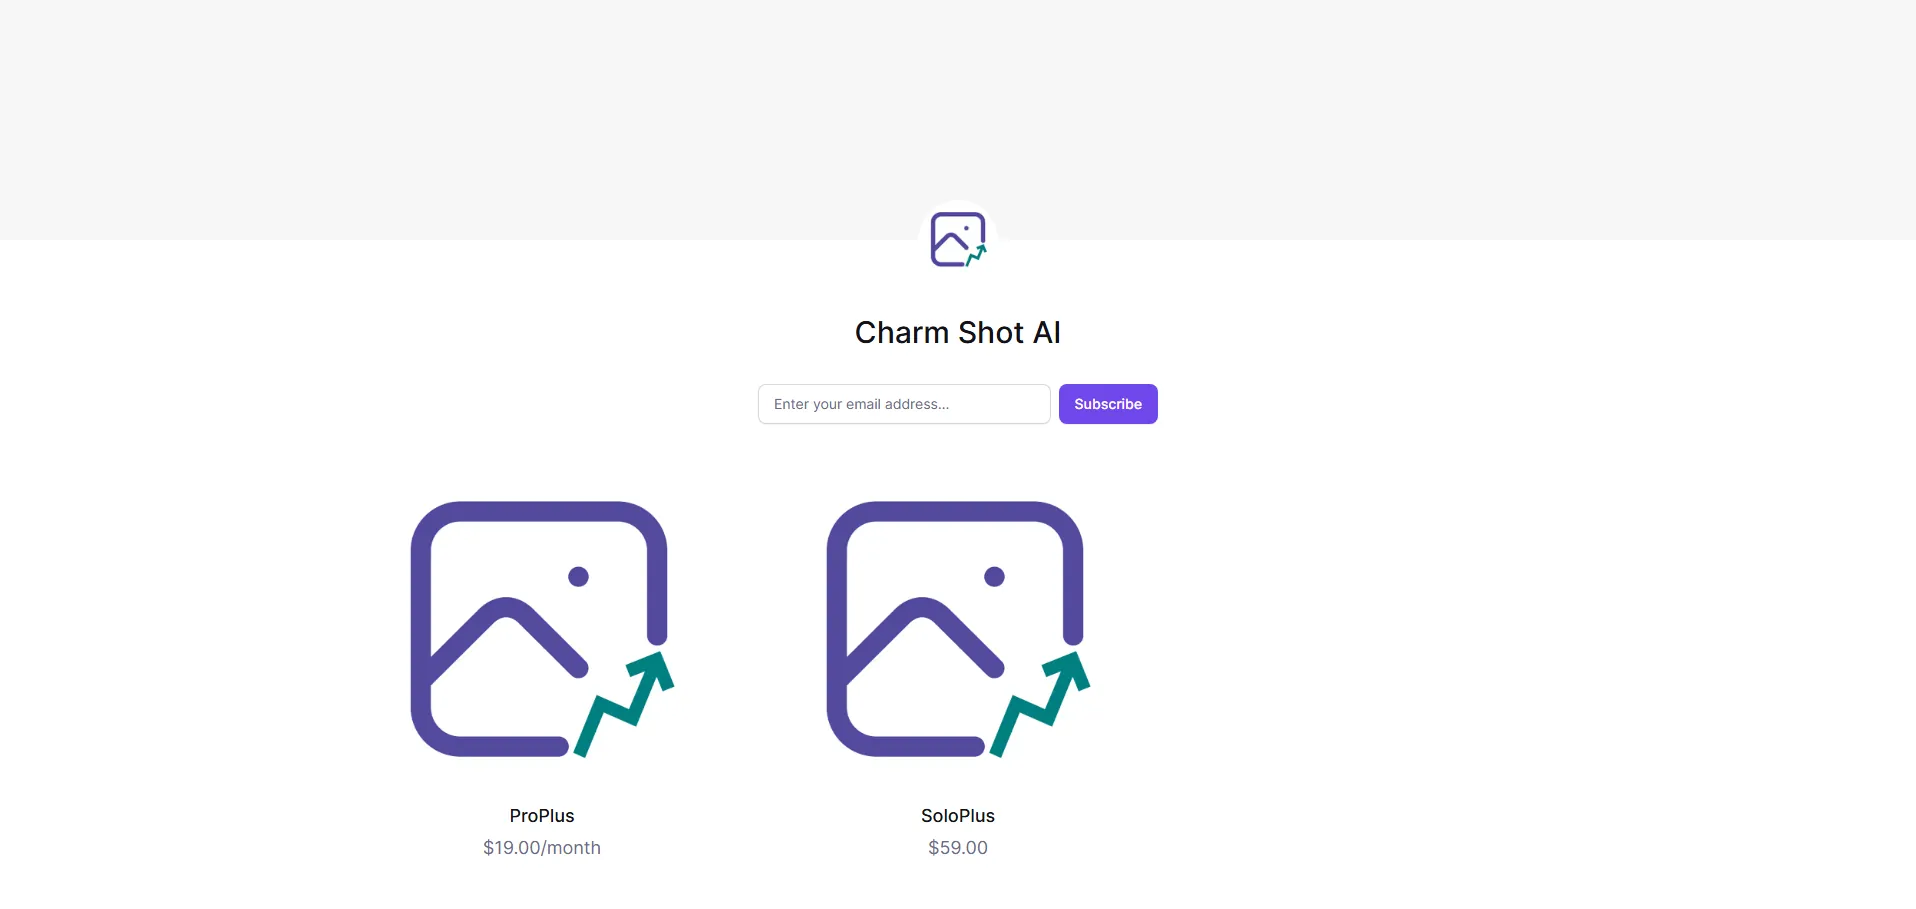Click the SoloPlus product image

(957, 629)
